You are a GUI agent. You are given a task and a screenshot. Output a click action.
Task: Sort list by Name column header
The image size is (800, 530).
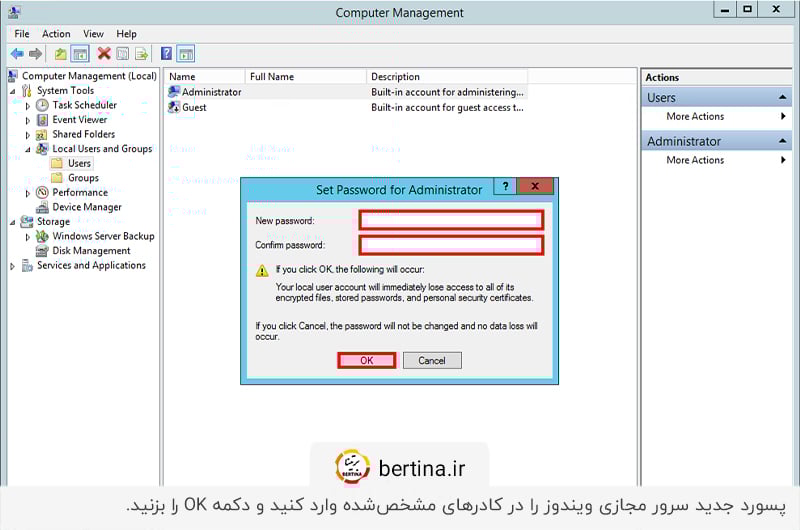tap(205, 77)
